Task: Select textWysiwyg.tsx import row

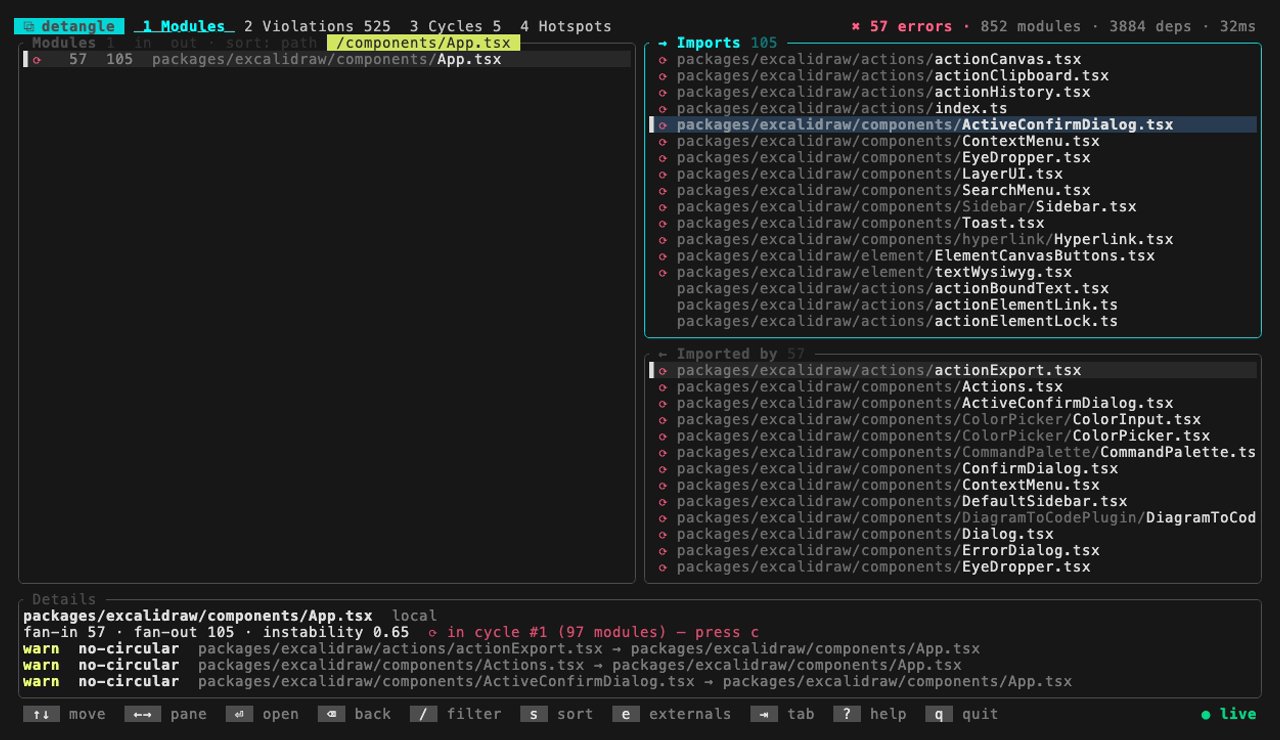Action: pyautogui.click(x=953, y=272)
